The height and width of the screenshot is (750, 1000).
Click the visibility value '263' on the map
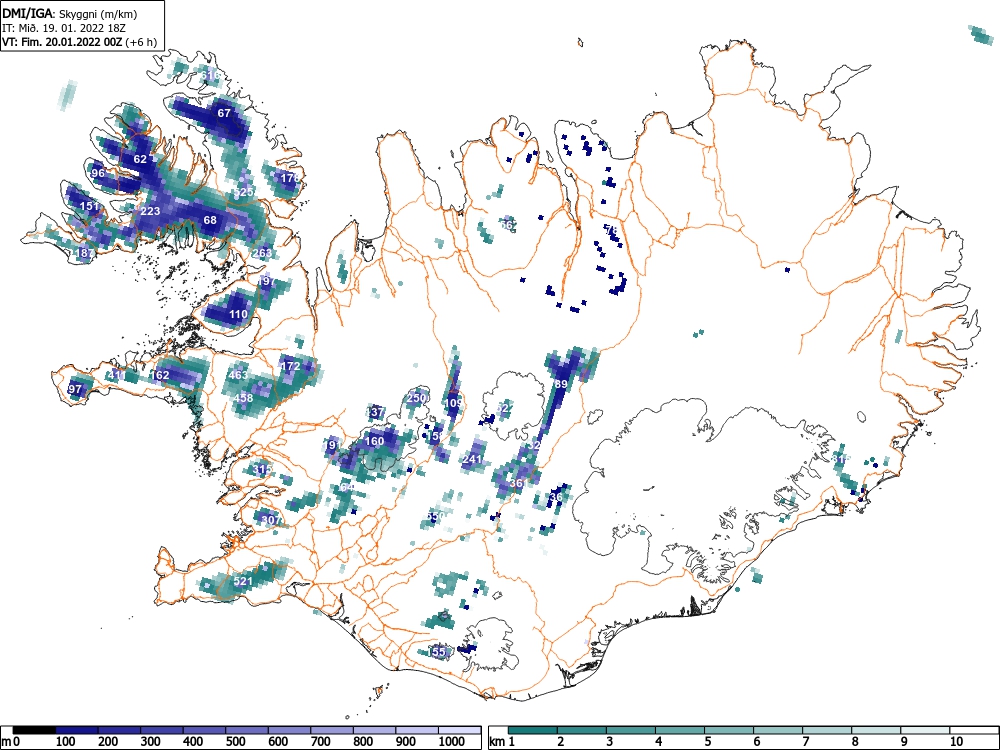(x=262, y=253)
